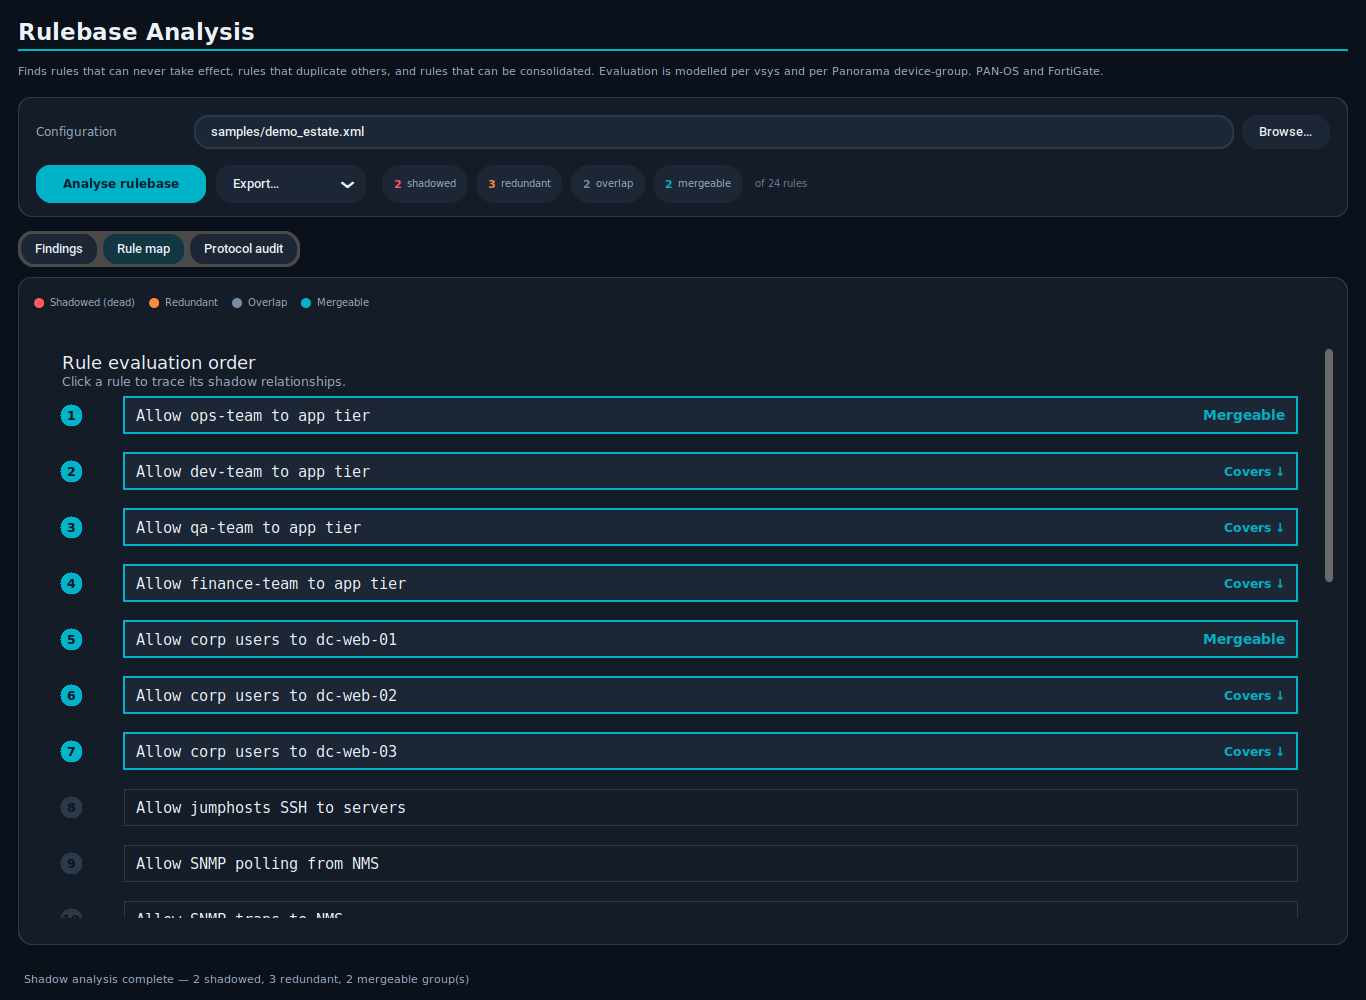Viewport: 1366px width, 1000px height.
Task: Open the Export dropdown
Action: coord(291,184)
